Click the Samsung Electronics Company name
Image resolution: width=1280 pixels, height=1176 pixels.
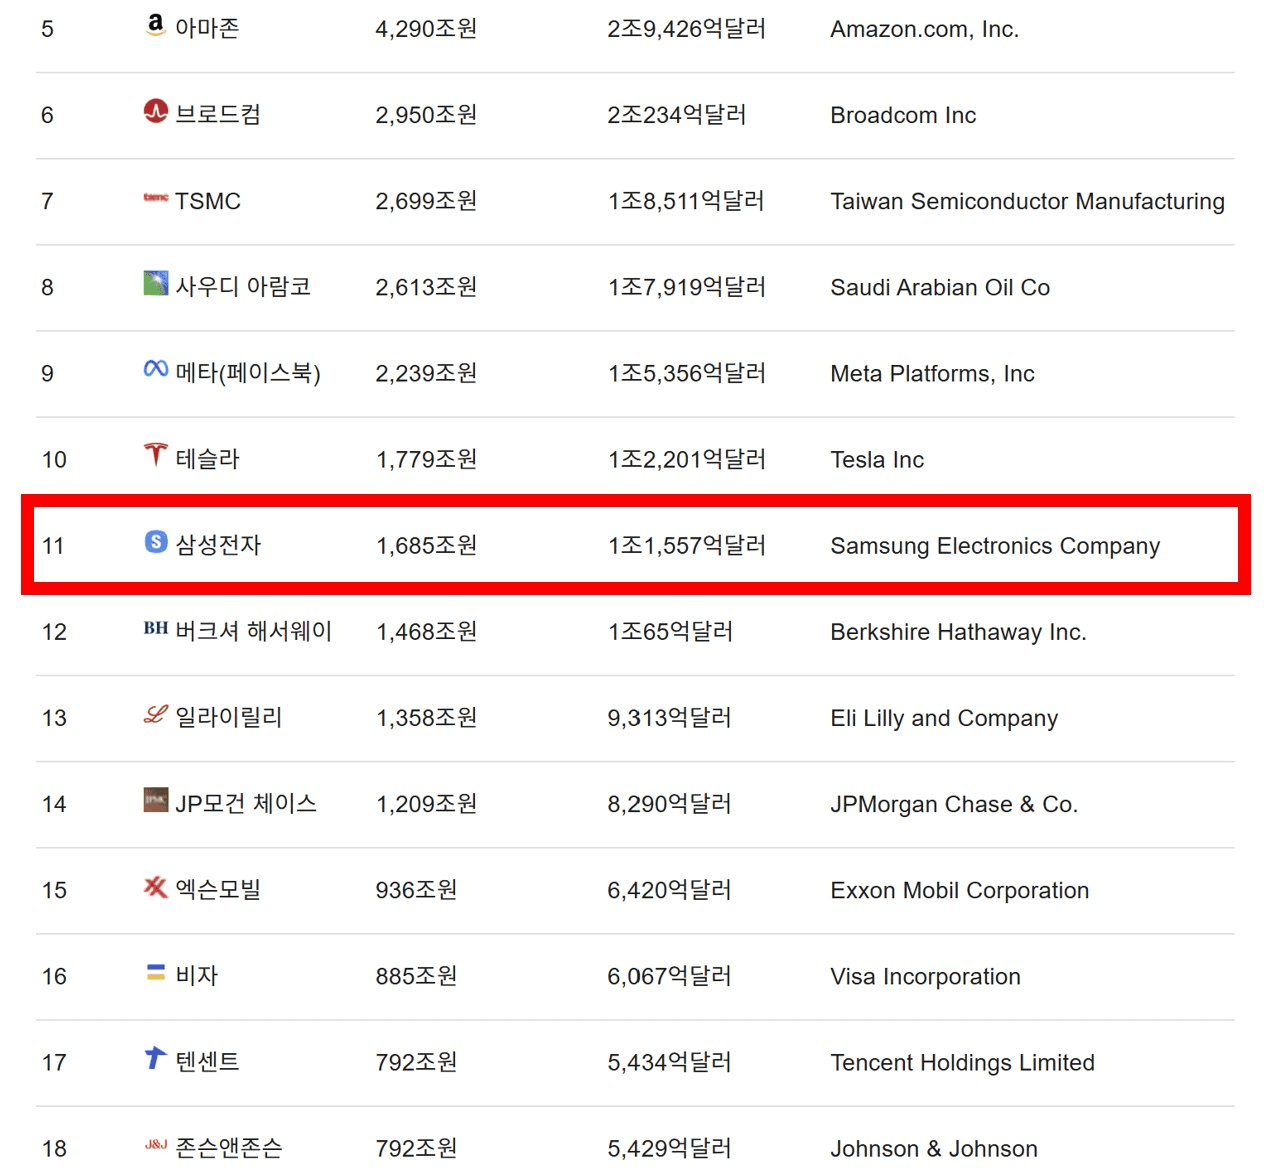pyautogui.click(x=995, y=545)
